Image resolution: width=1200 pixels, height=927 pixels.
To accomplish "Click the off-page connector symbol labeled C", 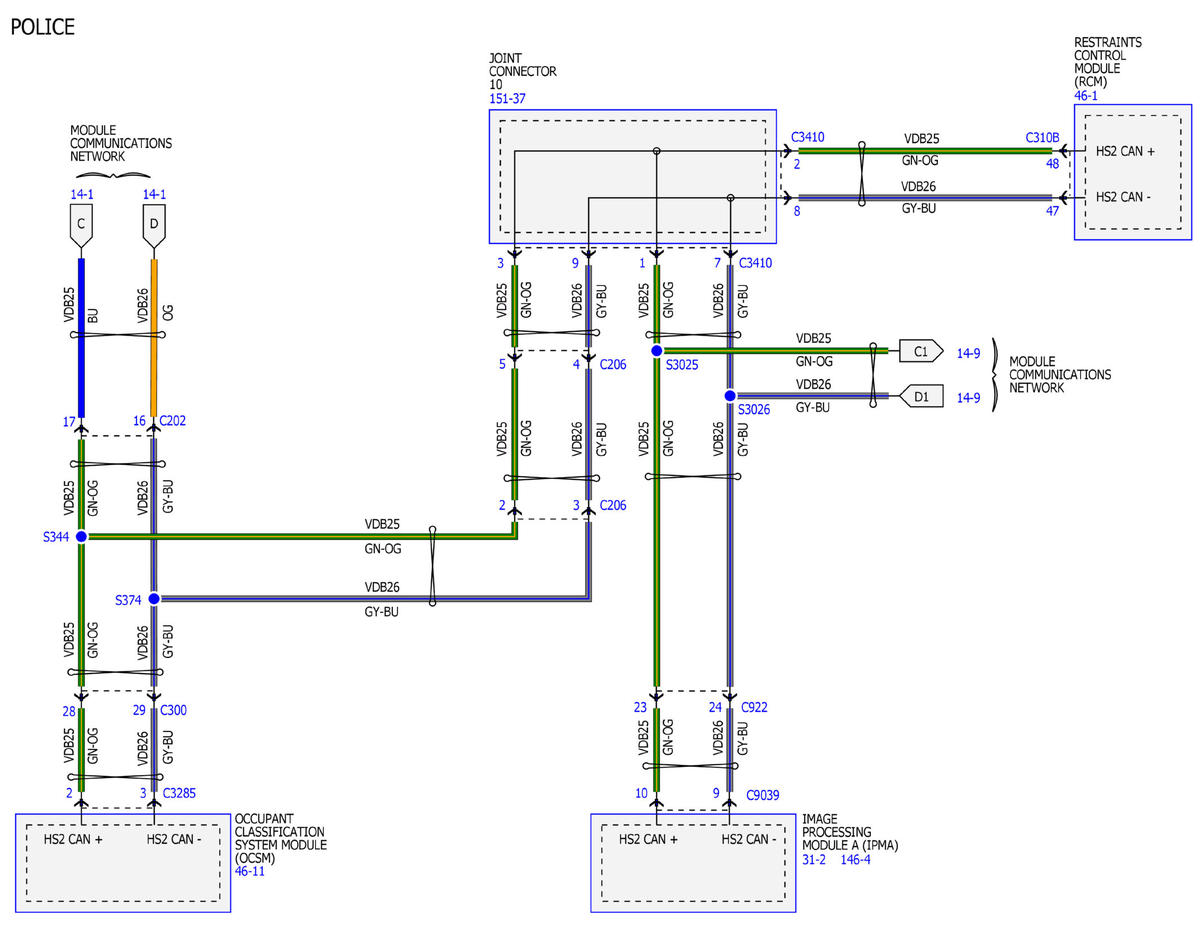I will click(81, 225).
